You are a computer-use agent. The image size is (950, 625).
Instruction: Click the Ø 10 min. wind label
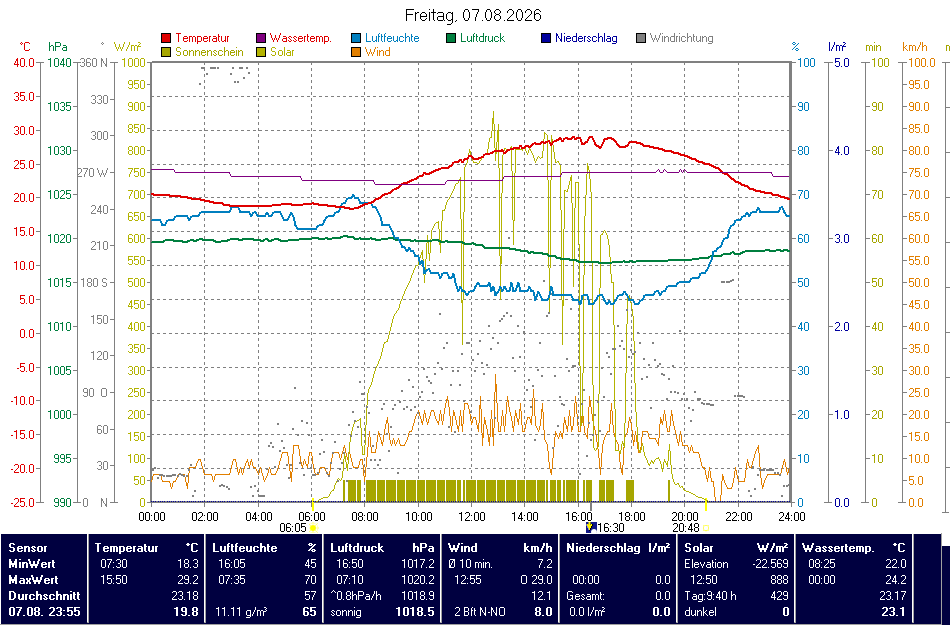(470, 564)
